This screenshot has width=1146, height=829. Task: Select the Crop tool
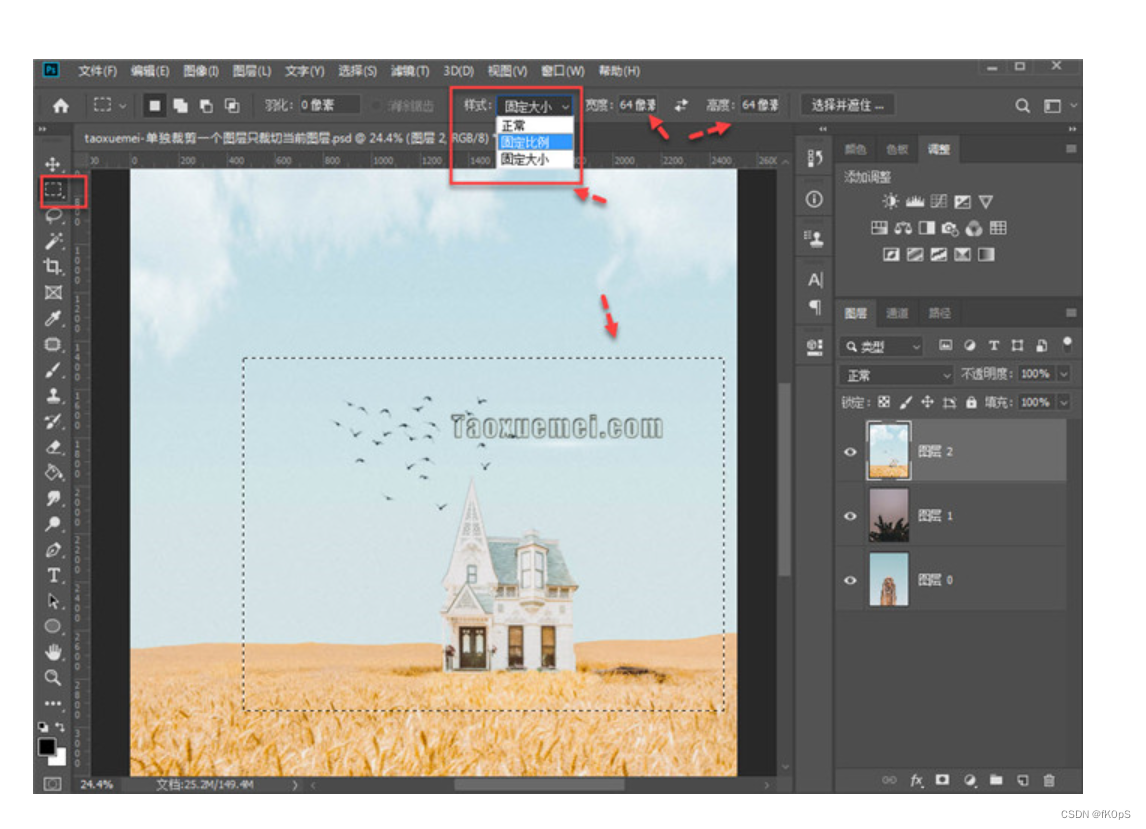point(53,267)
